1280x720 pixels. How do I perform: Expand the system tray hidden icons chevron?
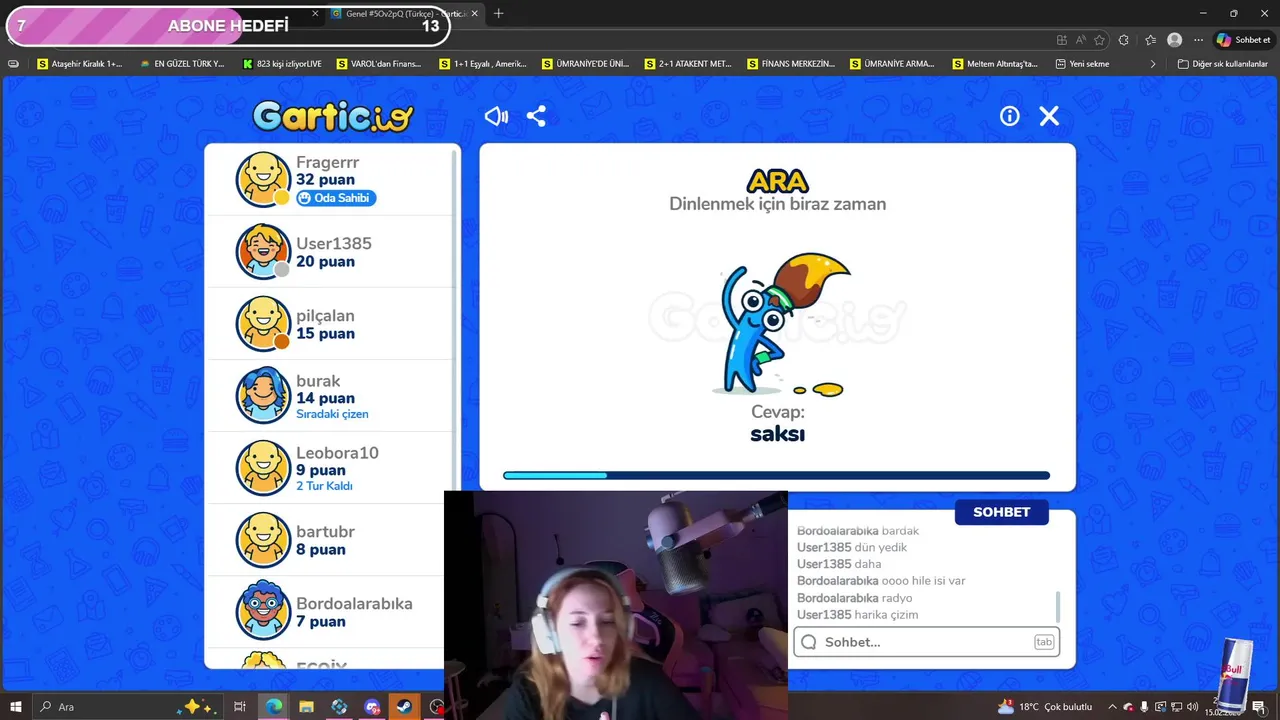coord(1112,707)
